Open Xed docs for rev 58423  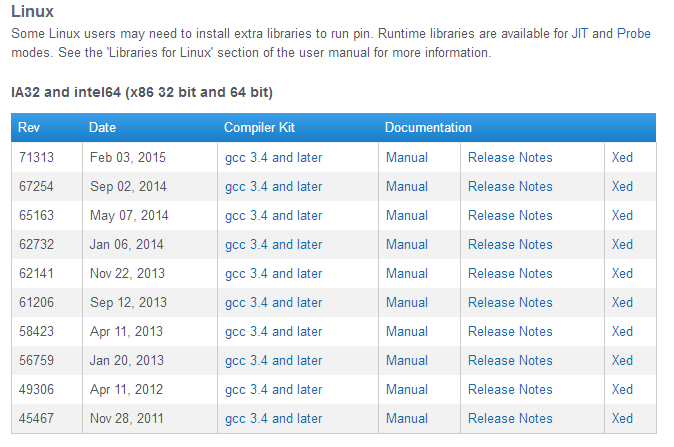click(622, 332)
